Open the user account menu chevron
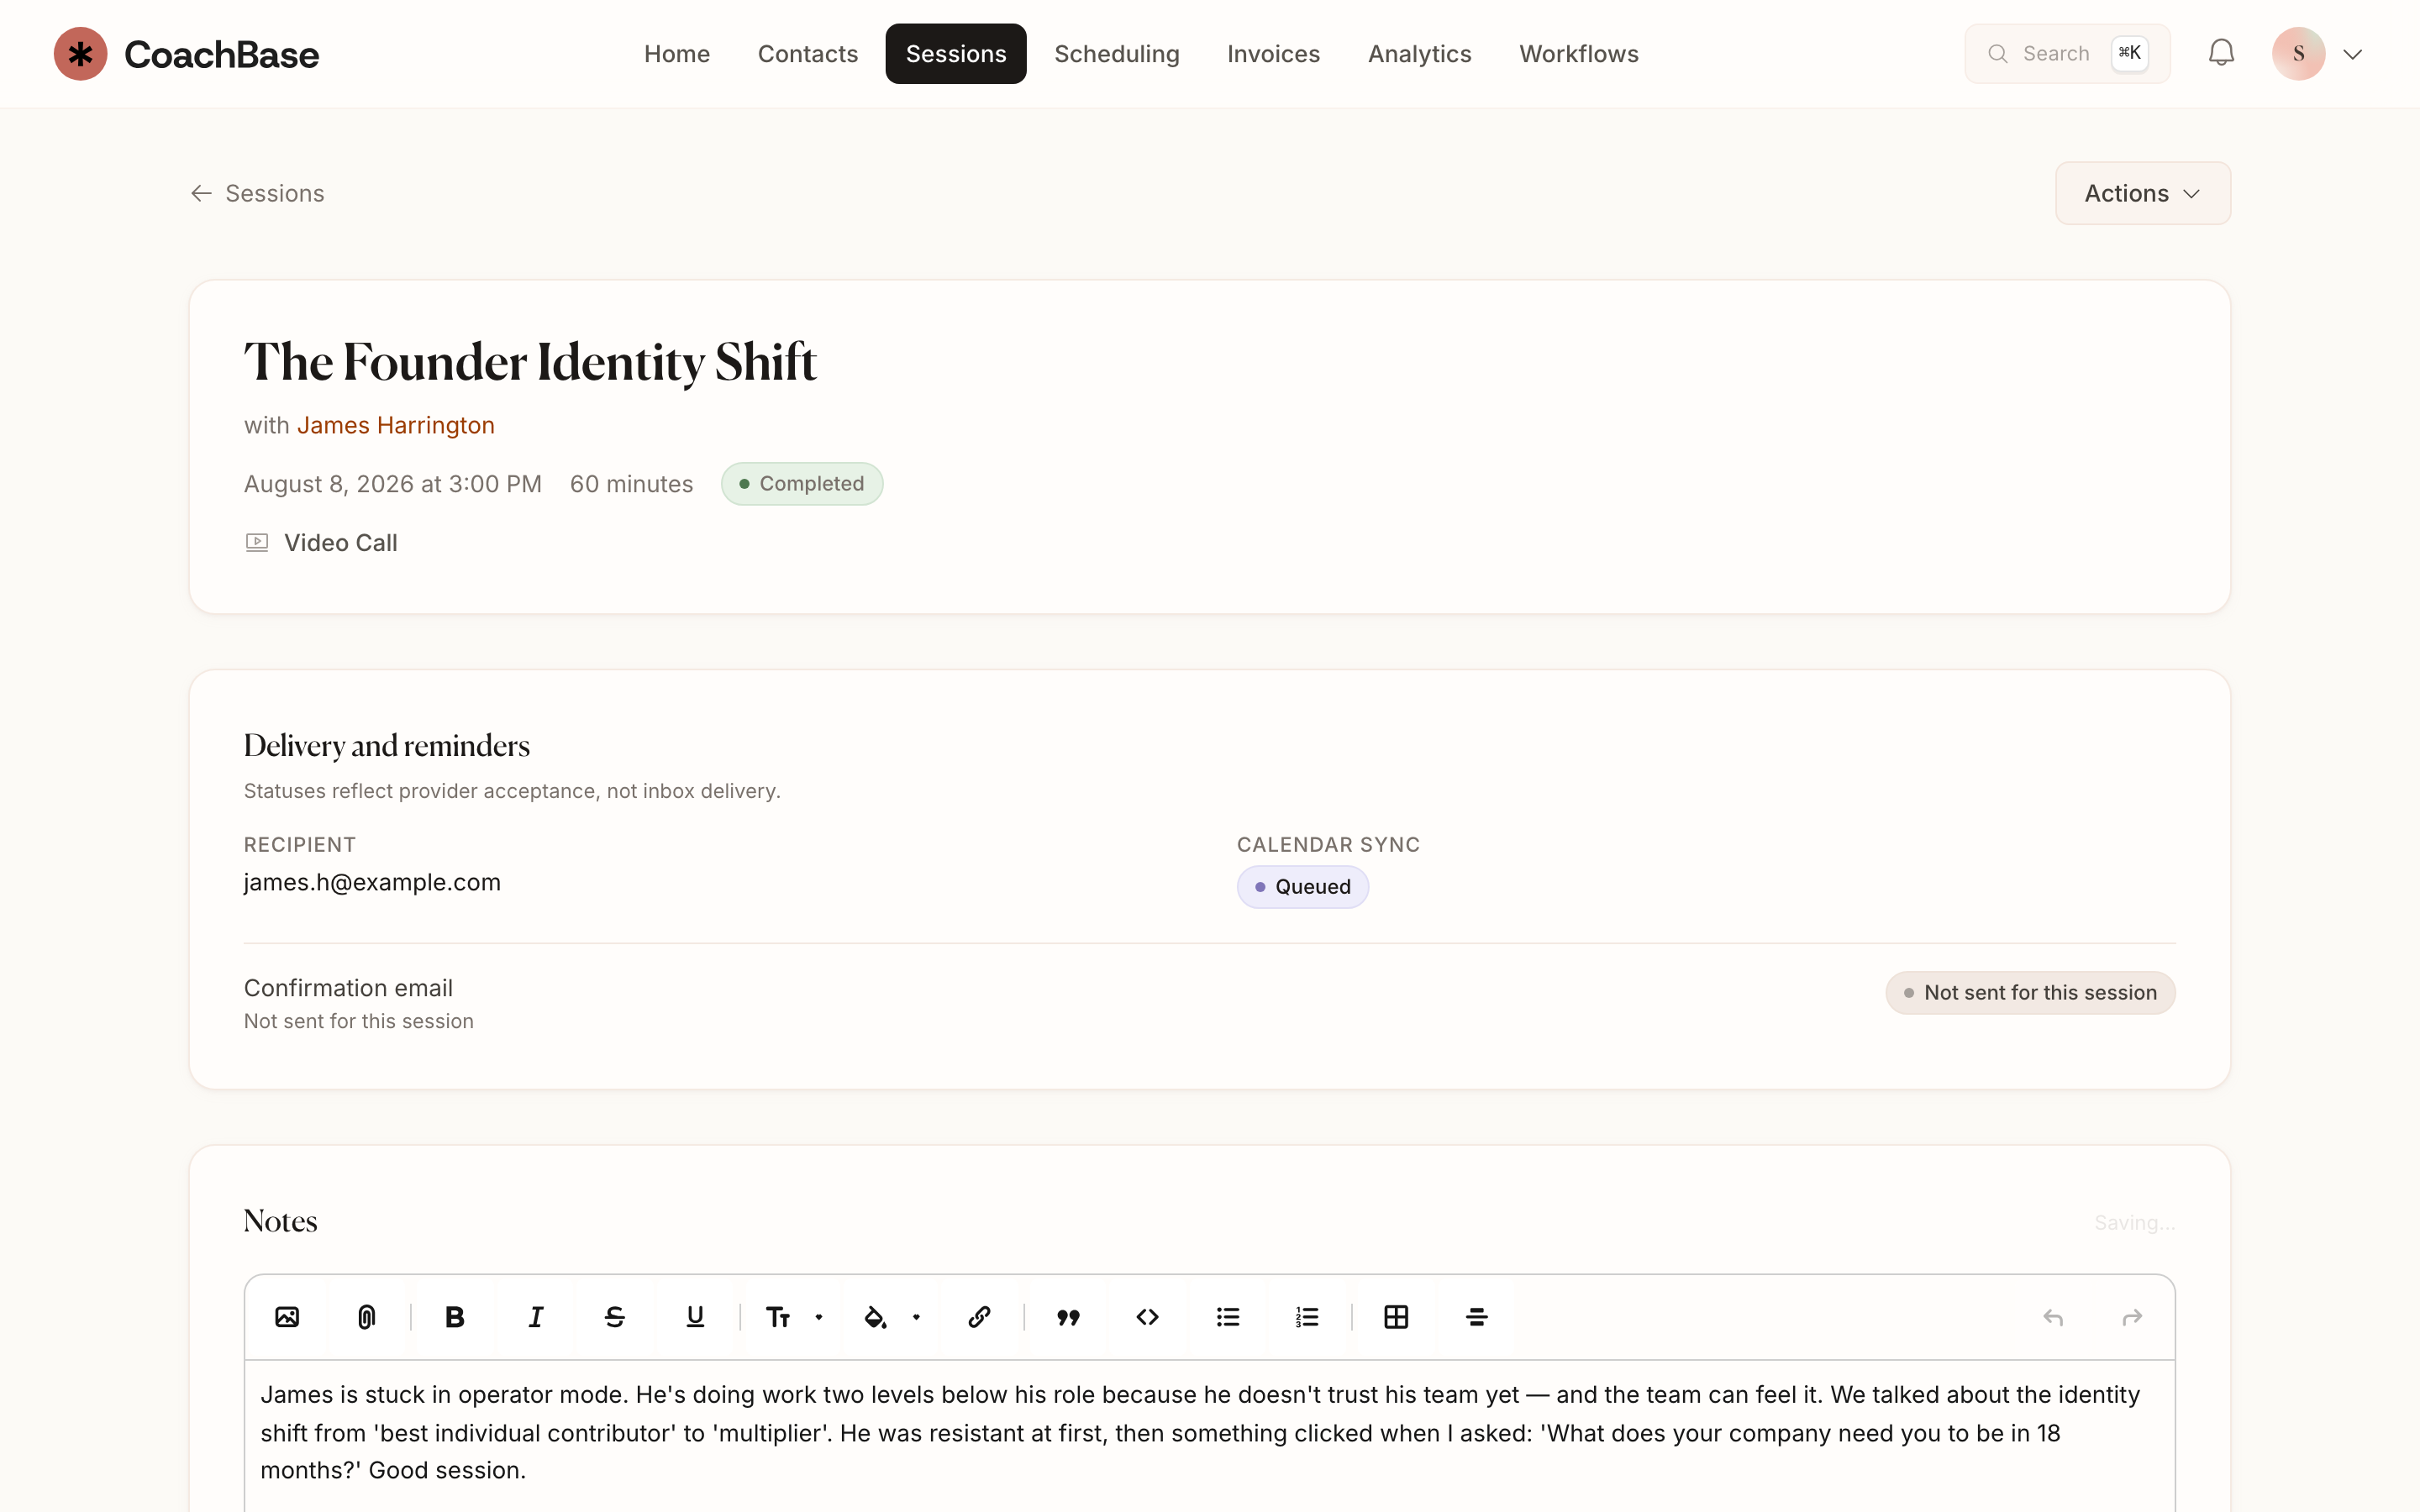The image size is (2420, 1512). [x=2352, y=54]
